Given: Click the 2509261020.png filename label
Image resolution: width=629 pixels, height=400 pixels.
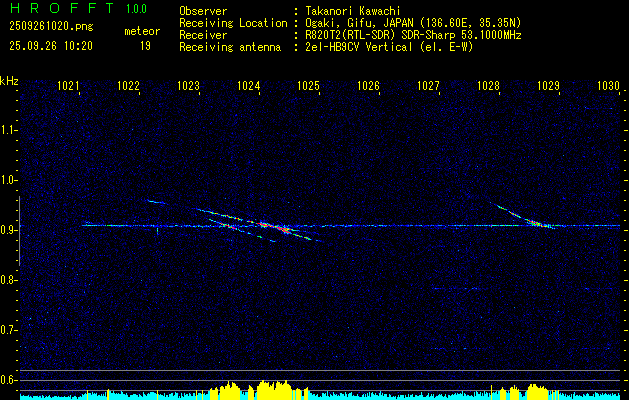Looking at the screenshot, I should click(x=51, y=27).
